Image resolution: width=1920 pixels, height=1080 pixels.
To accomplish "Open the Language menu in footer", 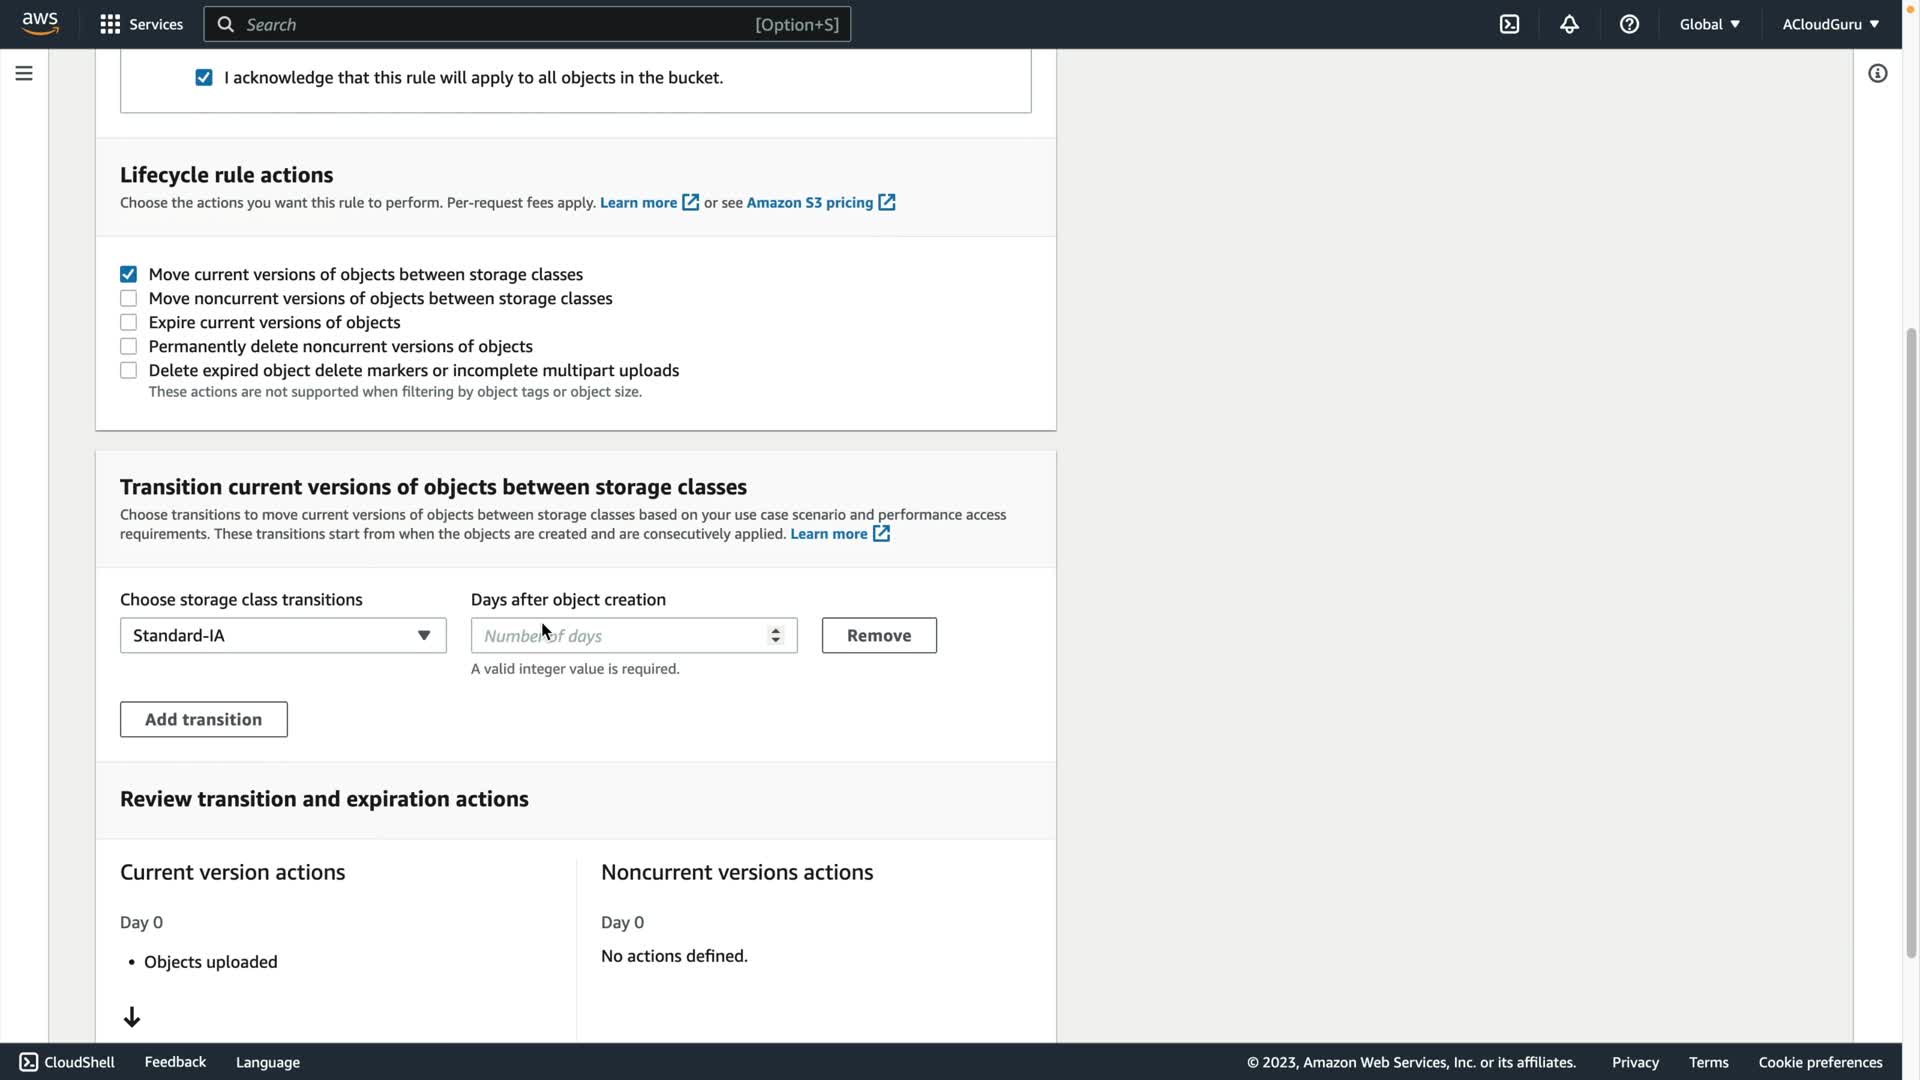I will [267, 1062].
